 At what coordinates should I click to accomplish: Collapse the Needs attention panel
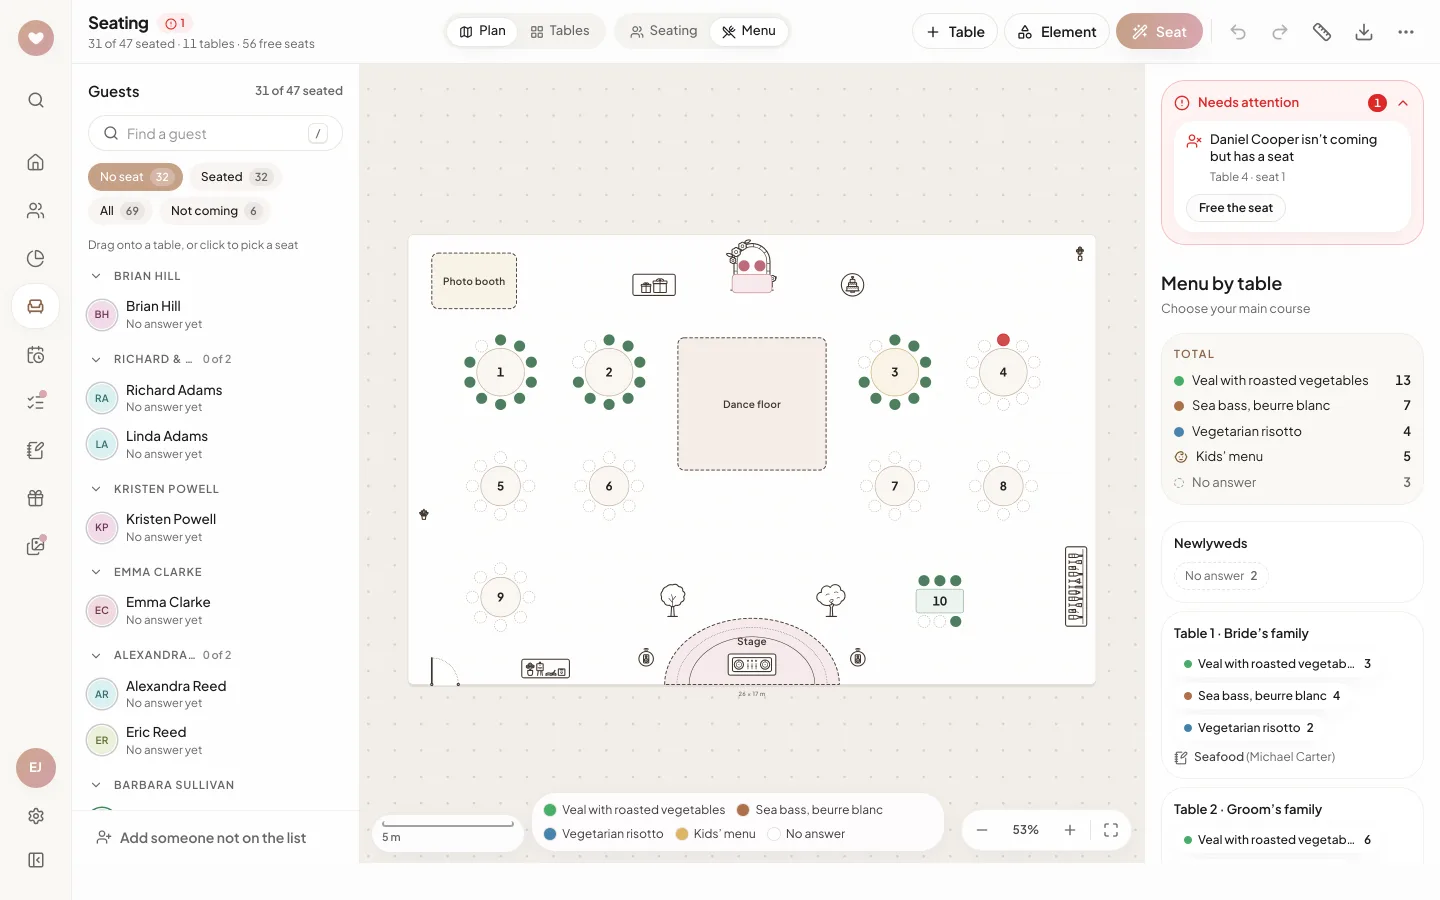pos(1403,103)
